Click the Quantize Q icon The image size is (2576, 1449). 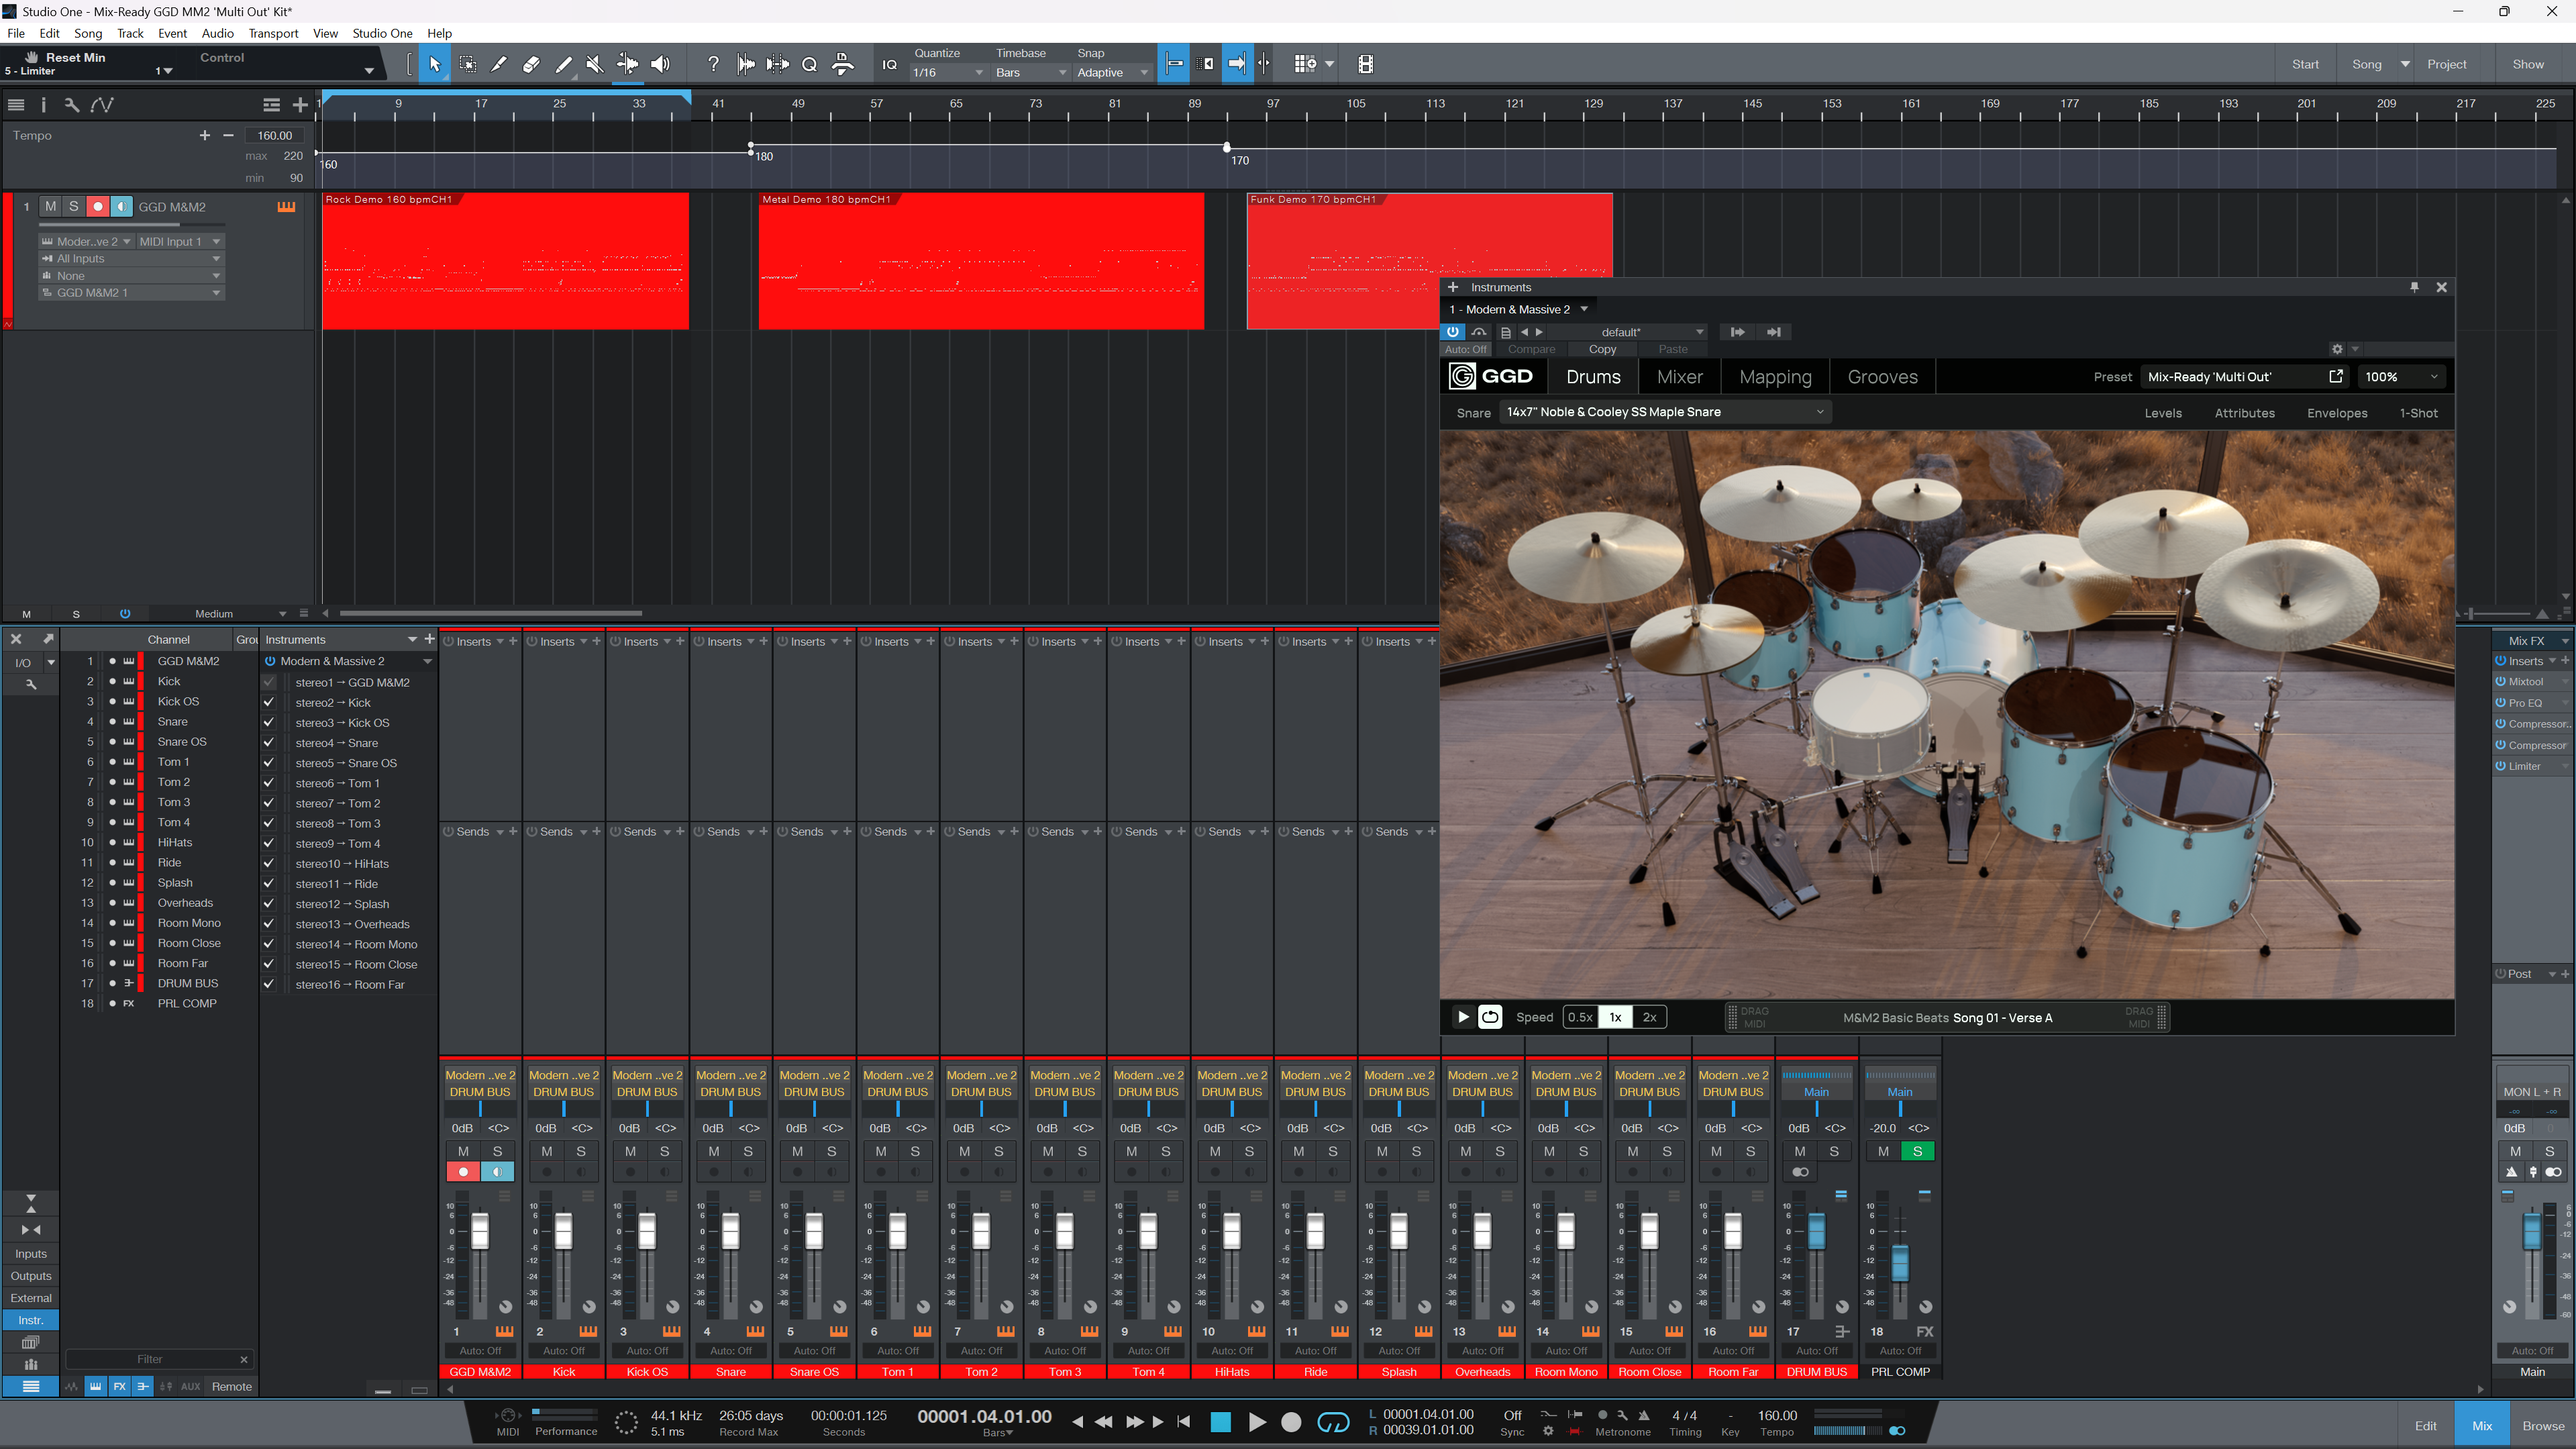point(809,64)
